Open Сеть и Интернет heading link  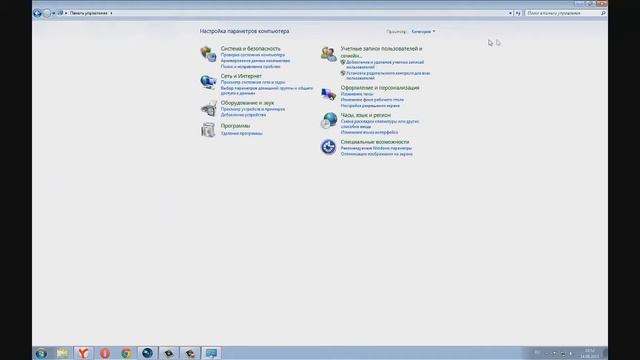(x=241, y=76)
